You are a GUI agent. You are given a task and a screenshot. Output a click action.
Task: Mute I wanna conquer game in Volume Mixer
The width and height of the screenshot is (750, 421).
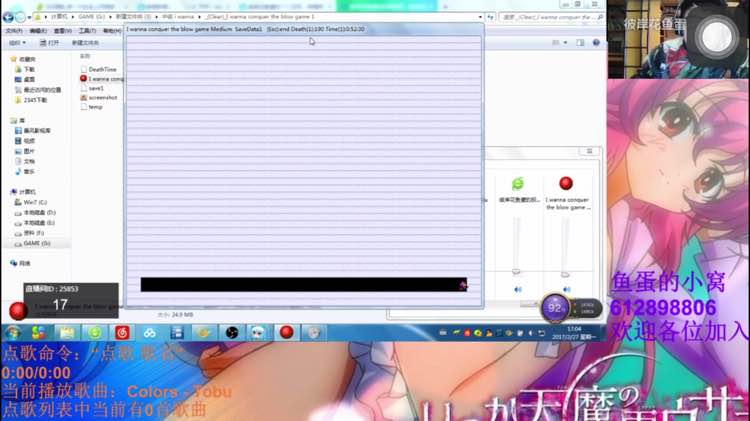567,289
